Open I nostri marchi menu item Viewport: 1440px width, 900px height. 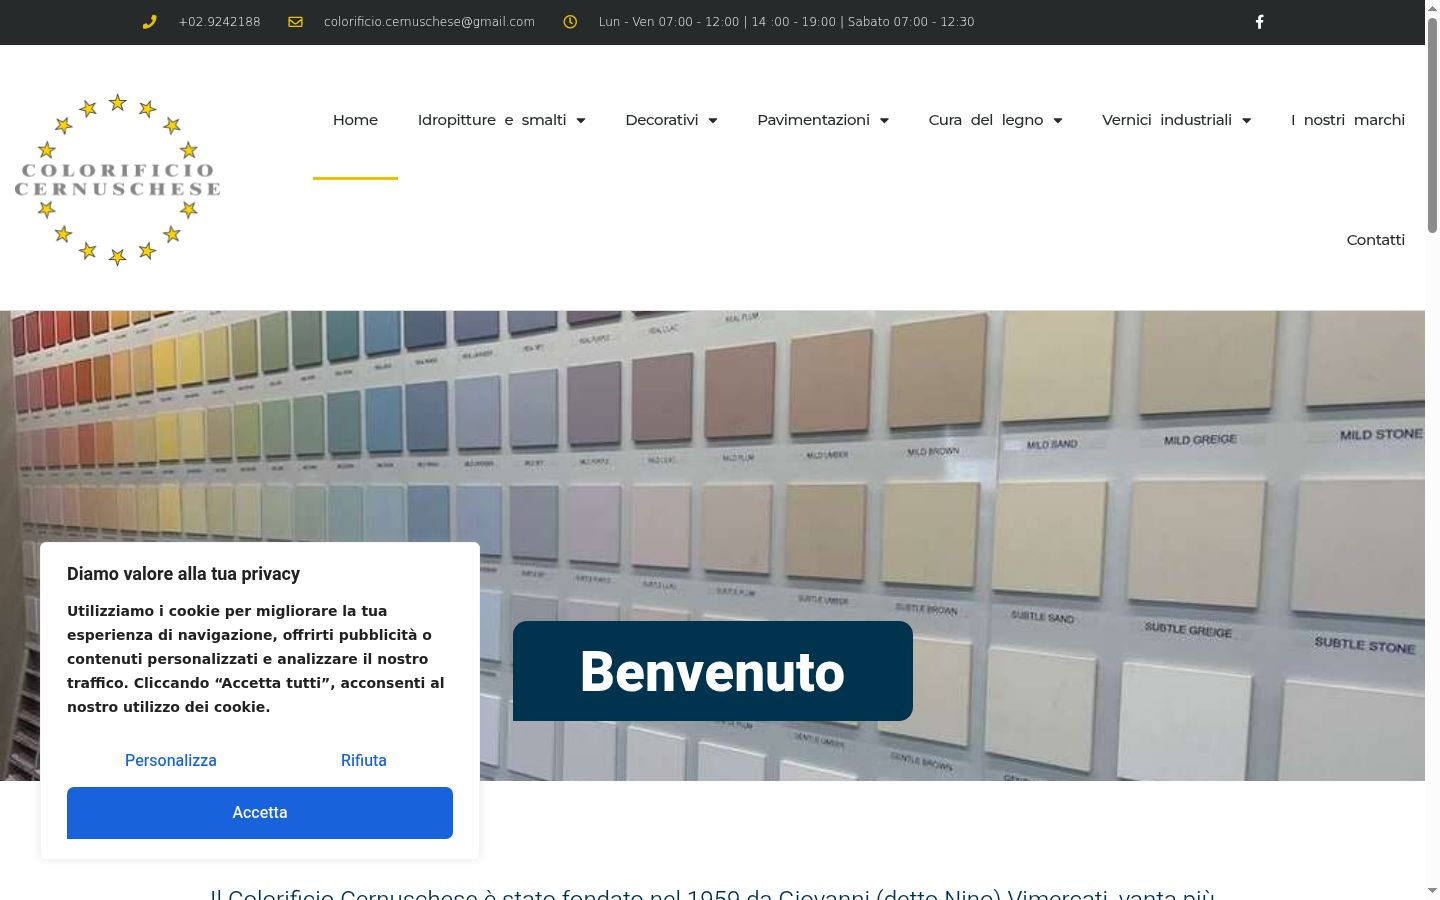pos(1348,120)
